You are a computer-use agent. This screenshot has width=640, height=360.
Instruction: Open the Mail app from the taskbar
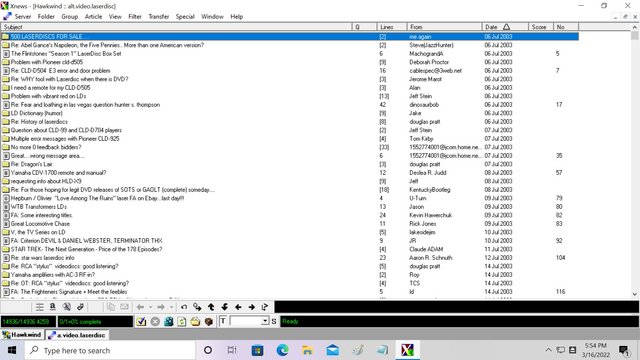pos(333,350)
